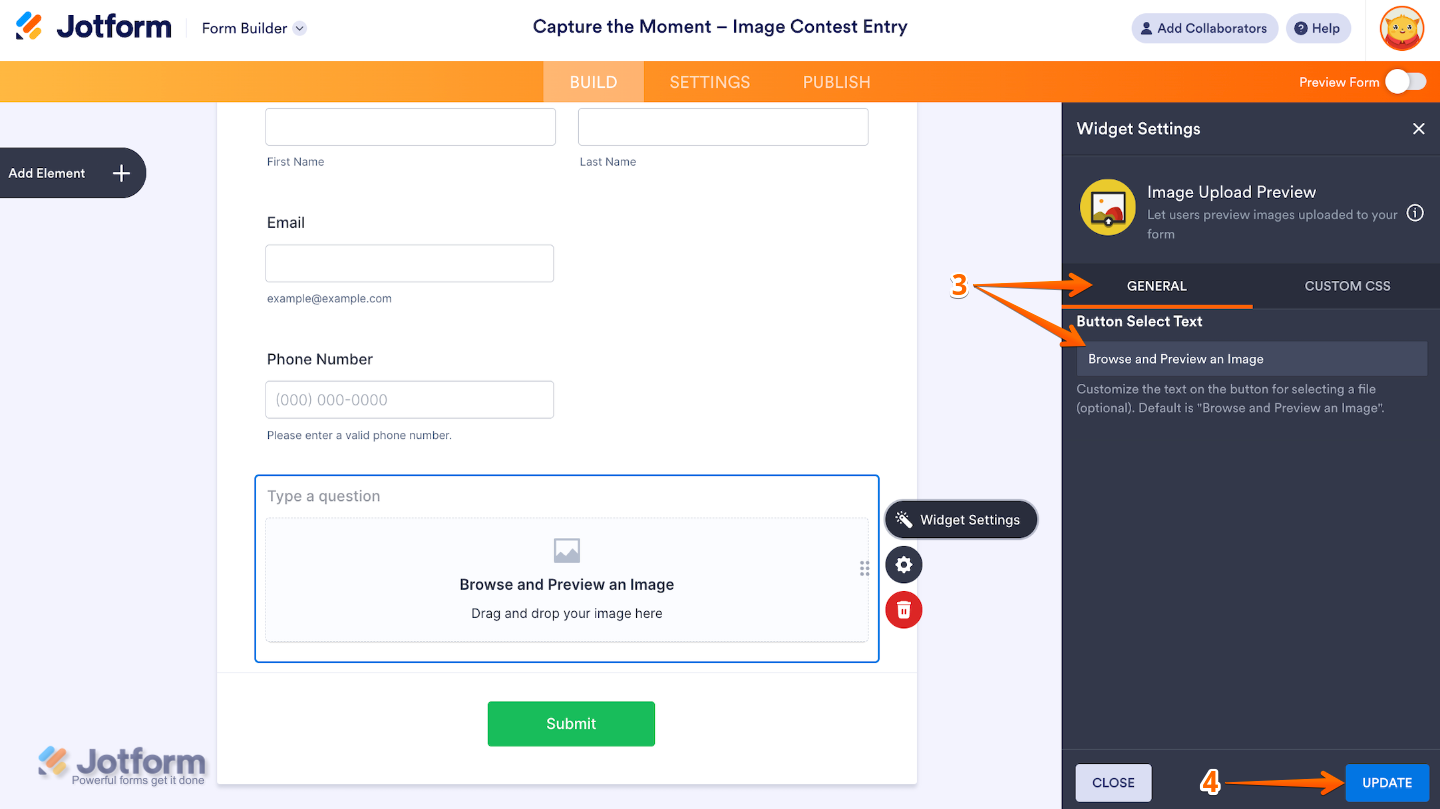
Task: Open the Help button
Action: pyautogui.click(x=1317, y=28)
